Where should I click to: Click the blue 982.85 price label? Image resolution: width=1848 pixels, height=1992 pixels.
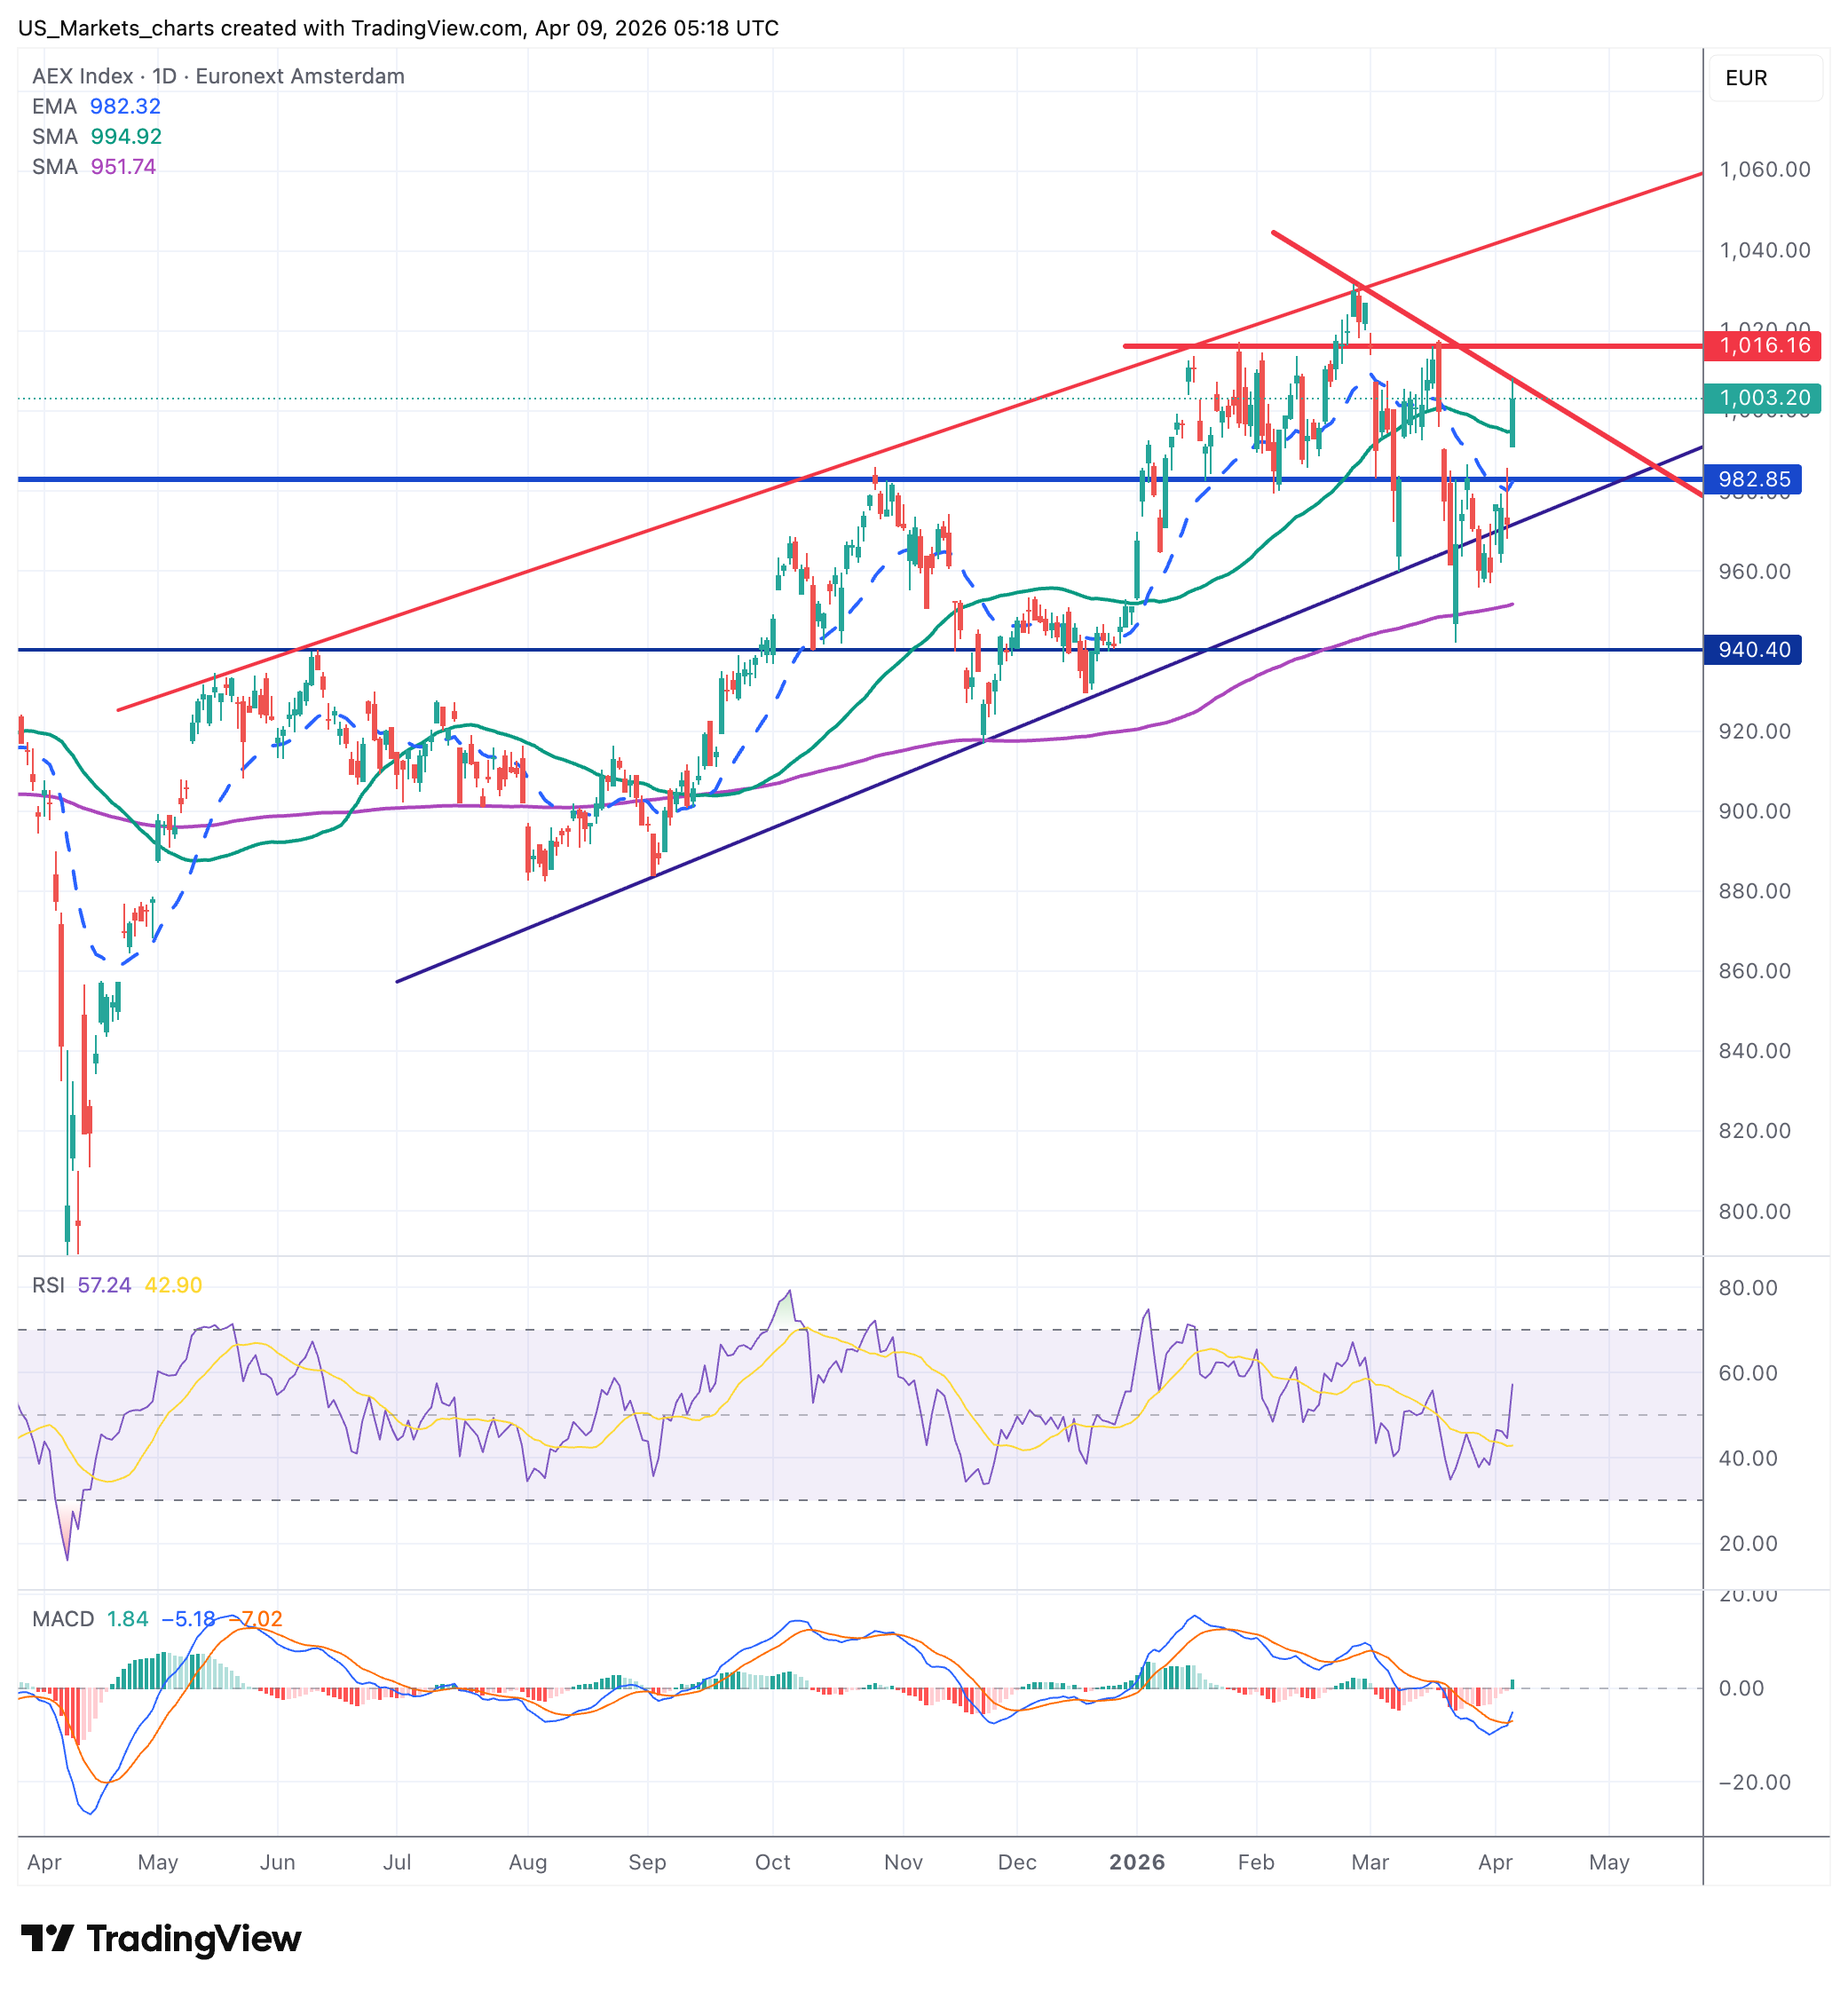(x=1753, y=479)
